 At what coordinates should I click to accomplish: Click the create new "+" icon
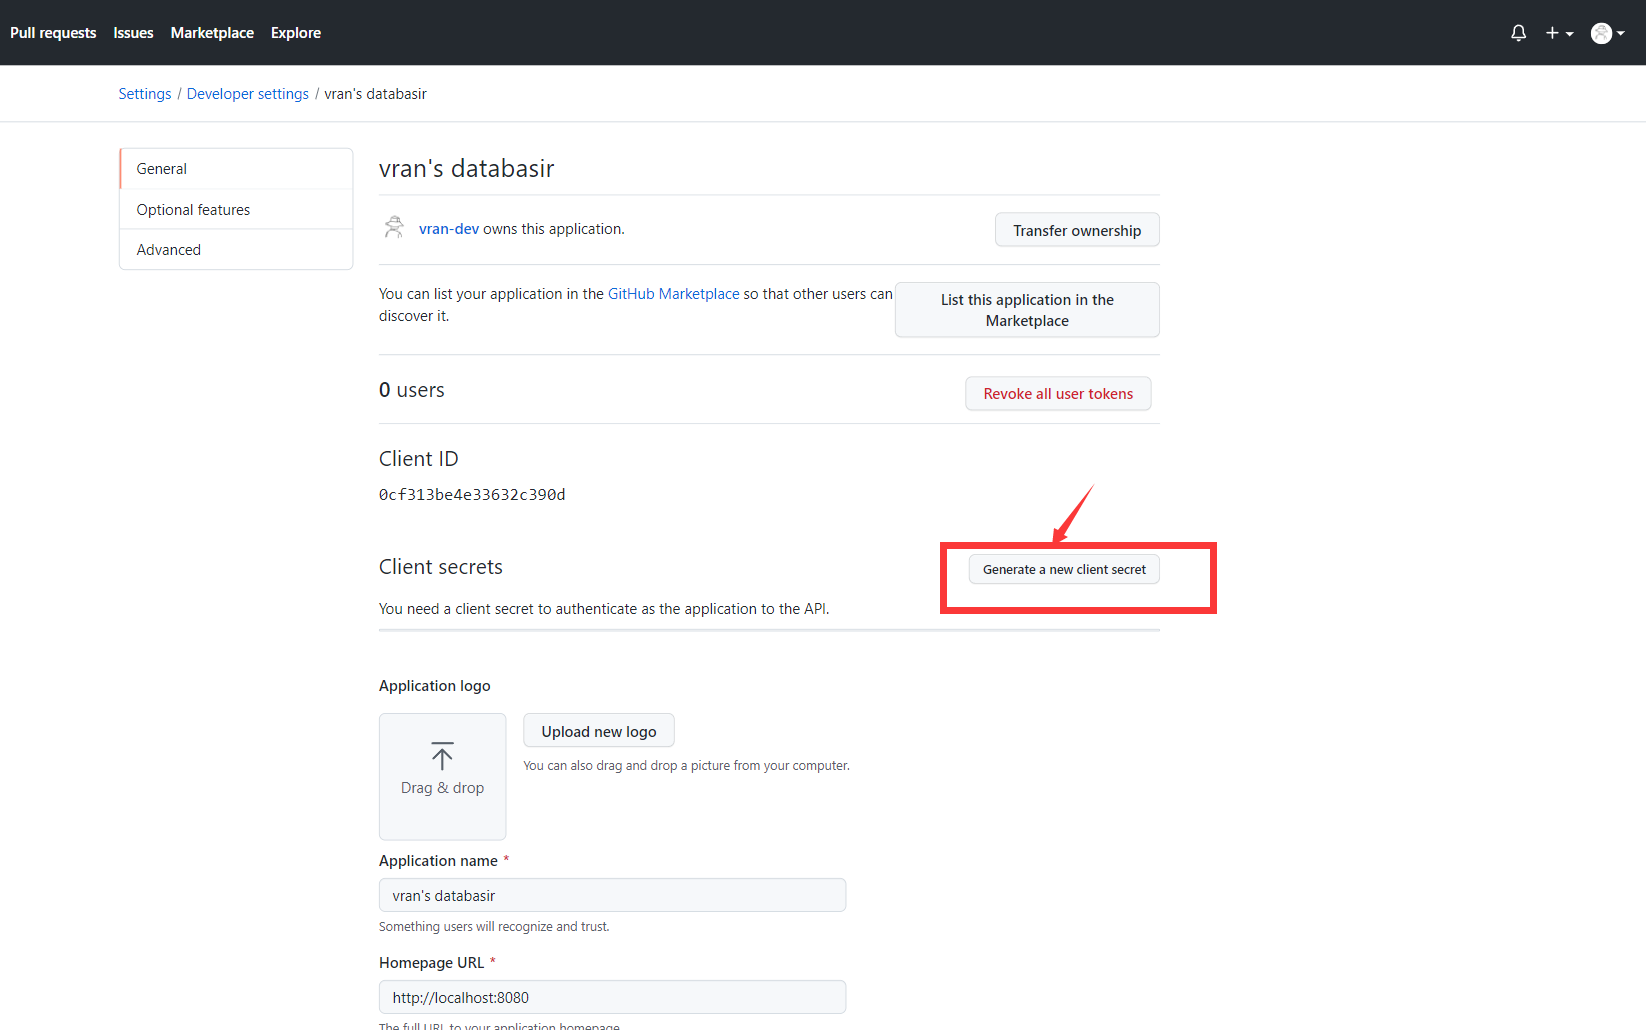(x=1551, y=32)
